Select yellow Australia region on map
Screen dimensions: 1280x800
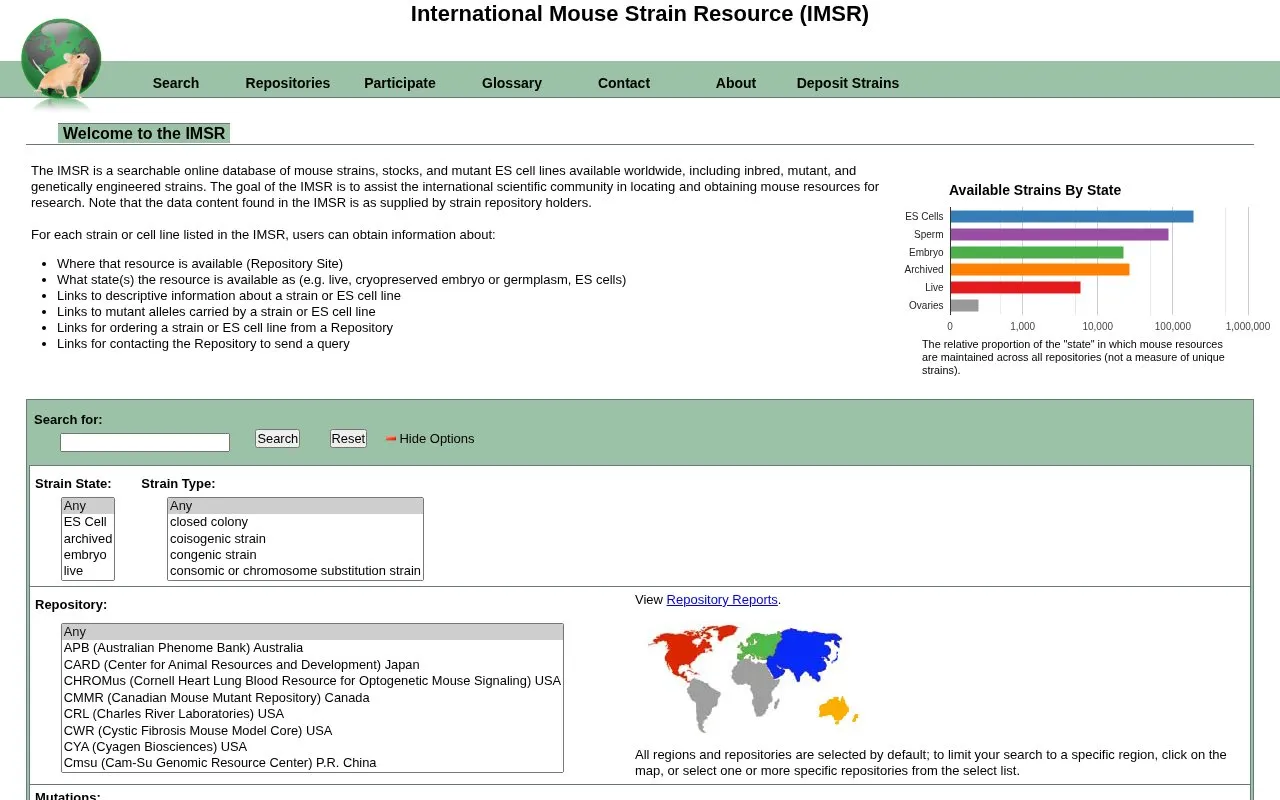click(836, 710)
